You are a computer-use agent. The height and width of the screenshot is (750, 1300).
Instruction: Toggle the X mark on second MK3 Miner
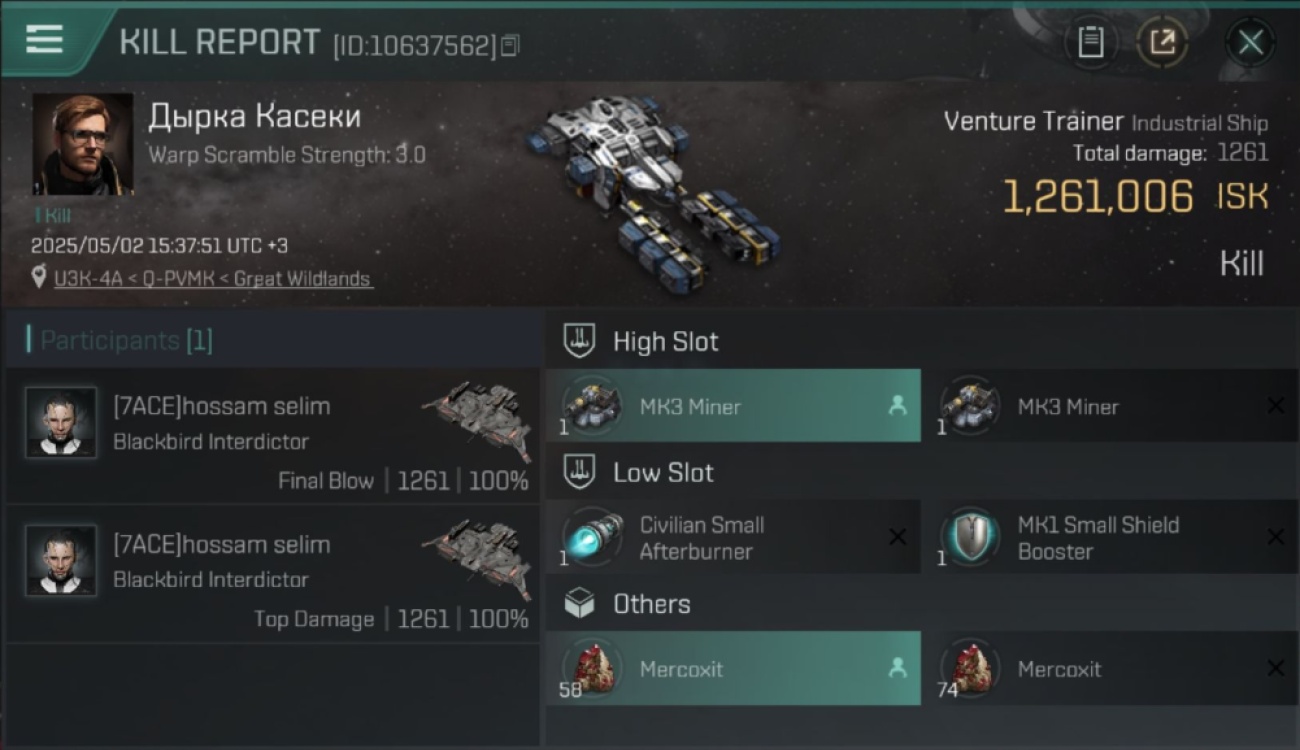click(1275, 406)
